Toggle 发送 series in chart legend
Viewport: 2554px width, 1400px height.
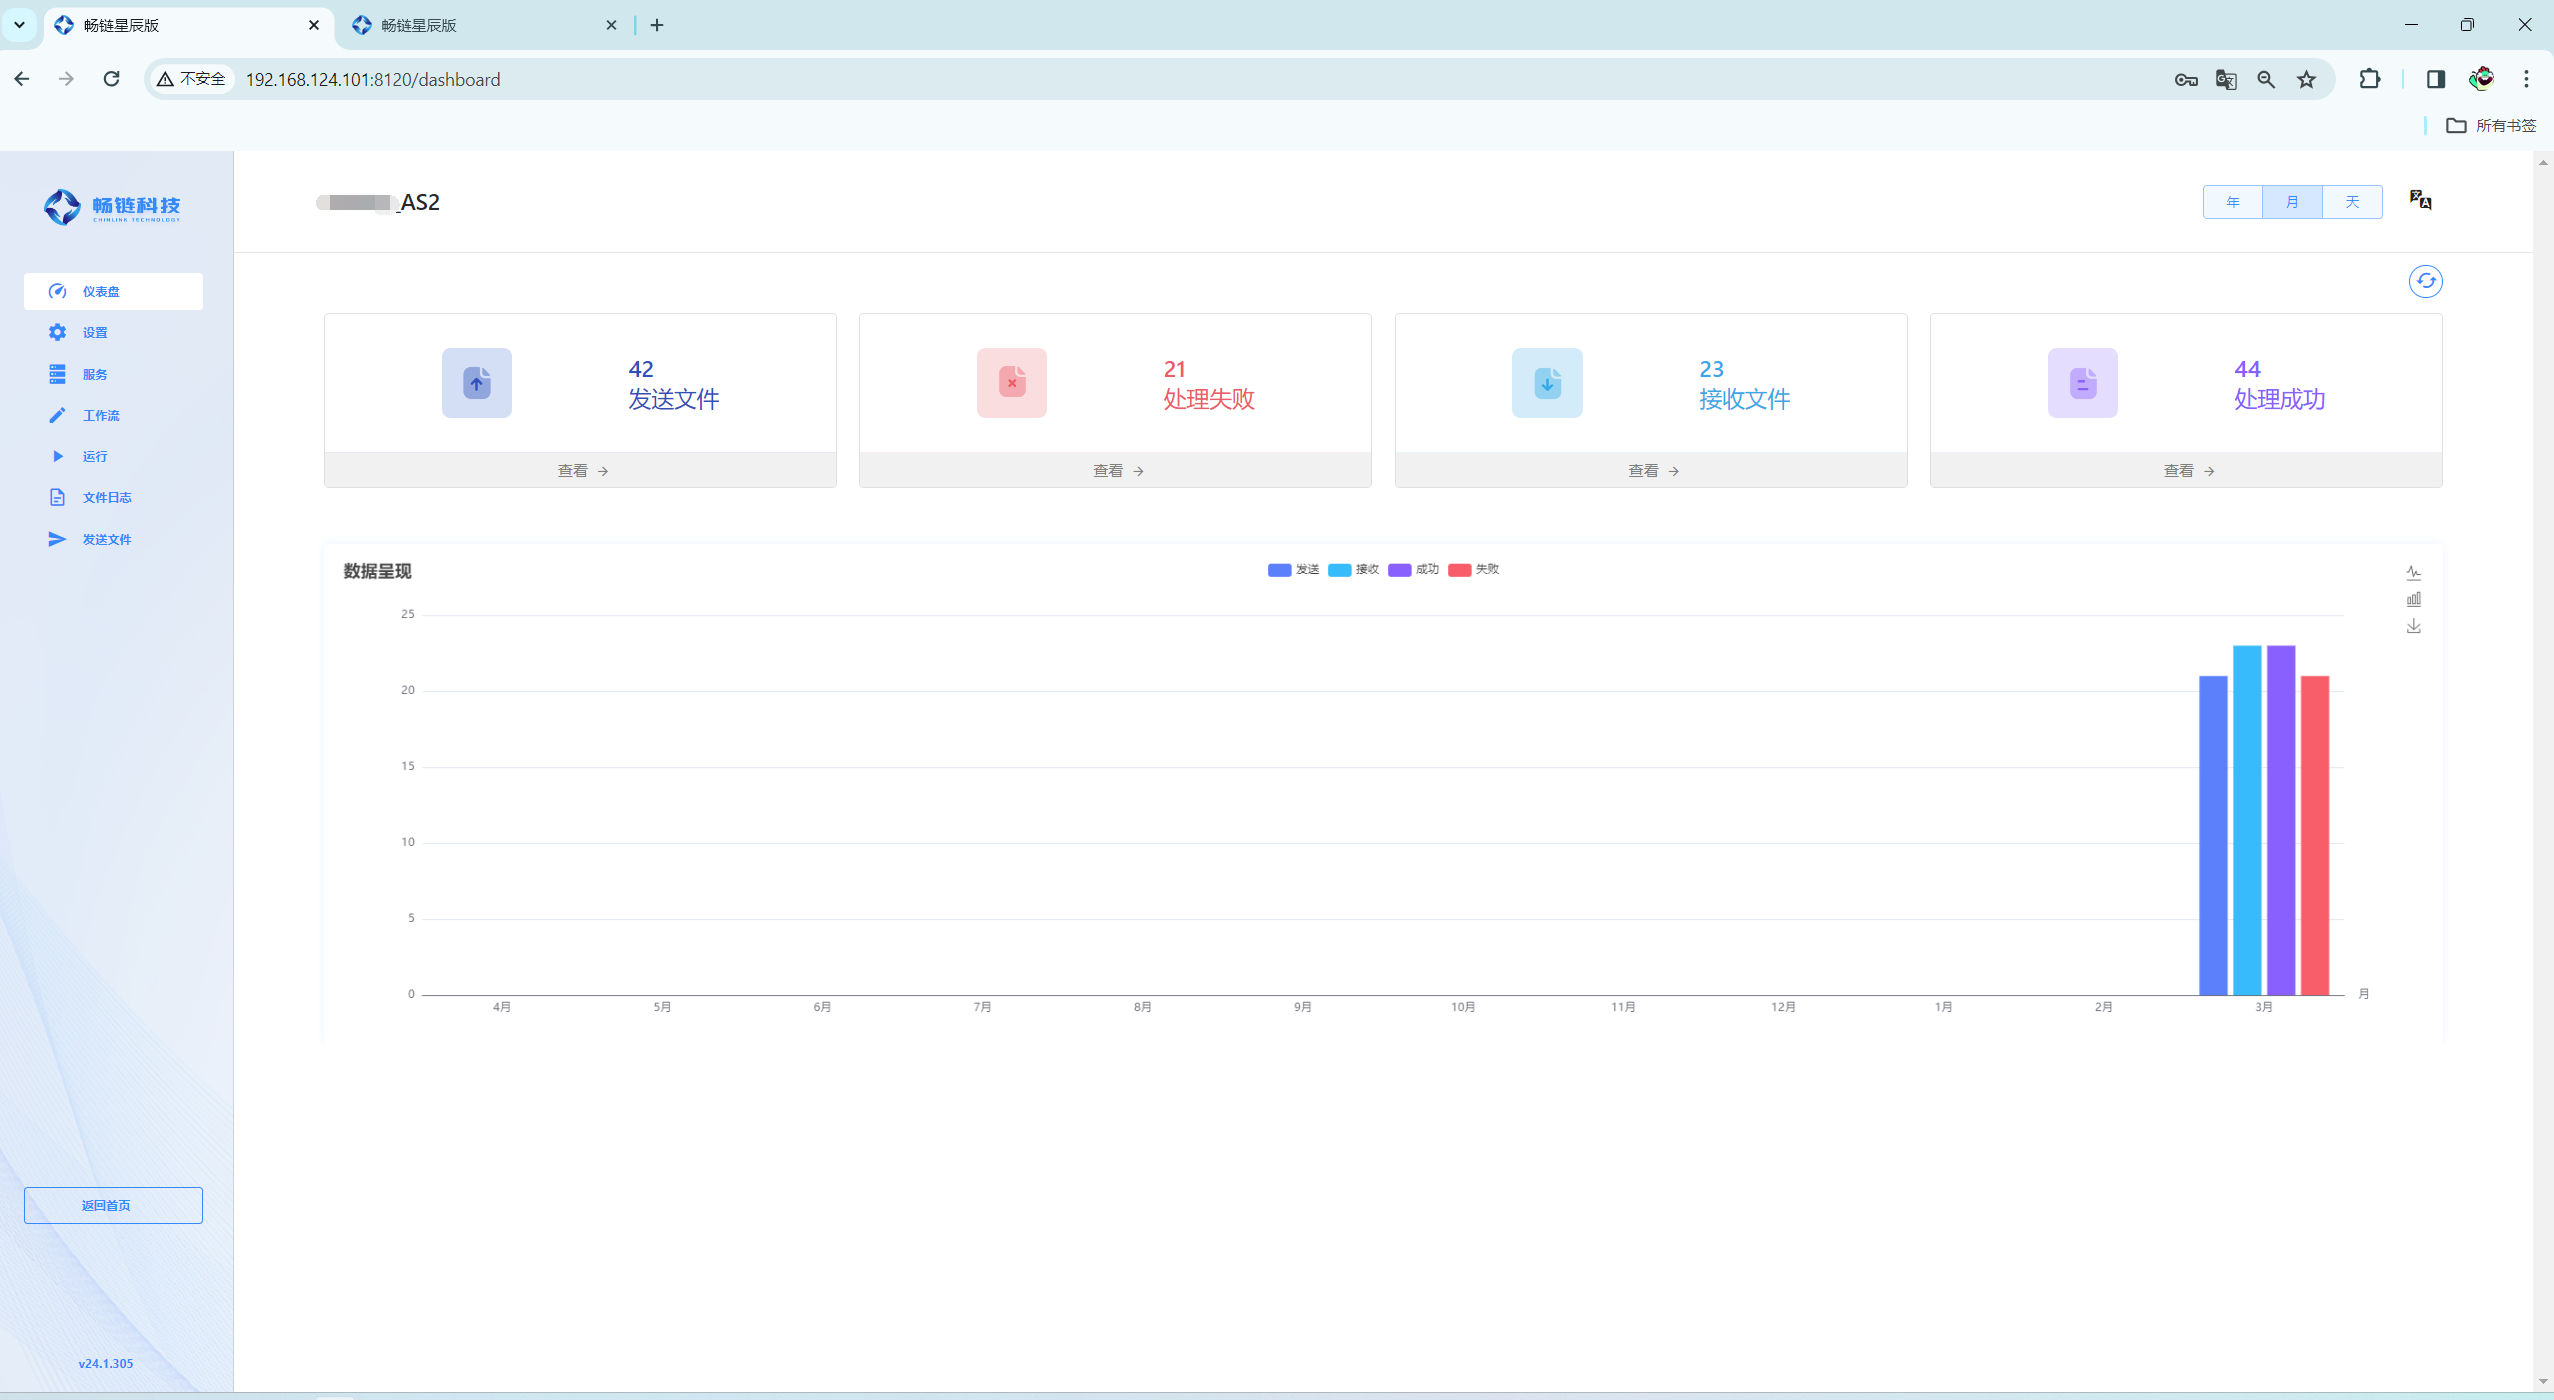point(1293,569)
